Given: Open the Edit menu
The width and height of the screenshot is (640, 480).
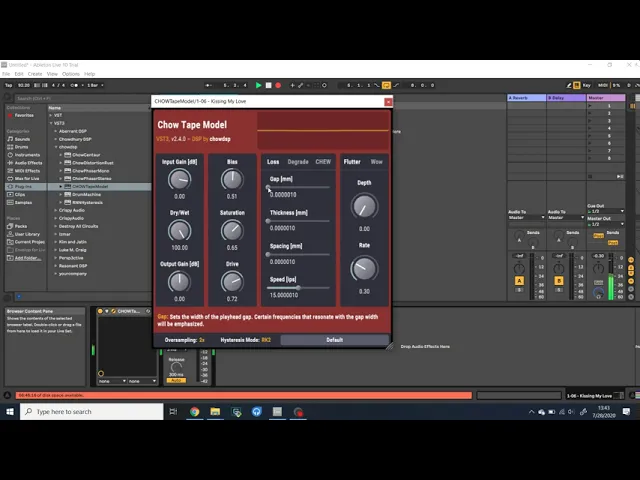Looking at the screenshot, I should 19,74.
